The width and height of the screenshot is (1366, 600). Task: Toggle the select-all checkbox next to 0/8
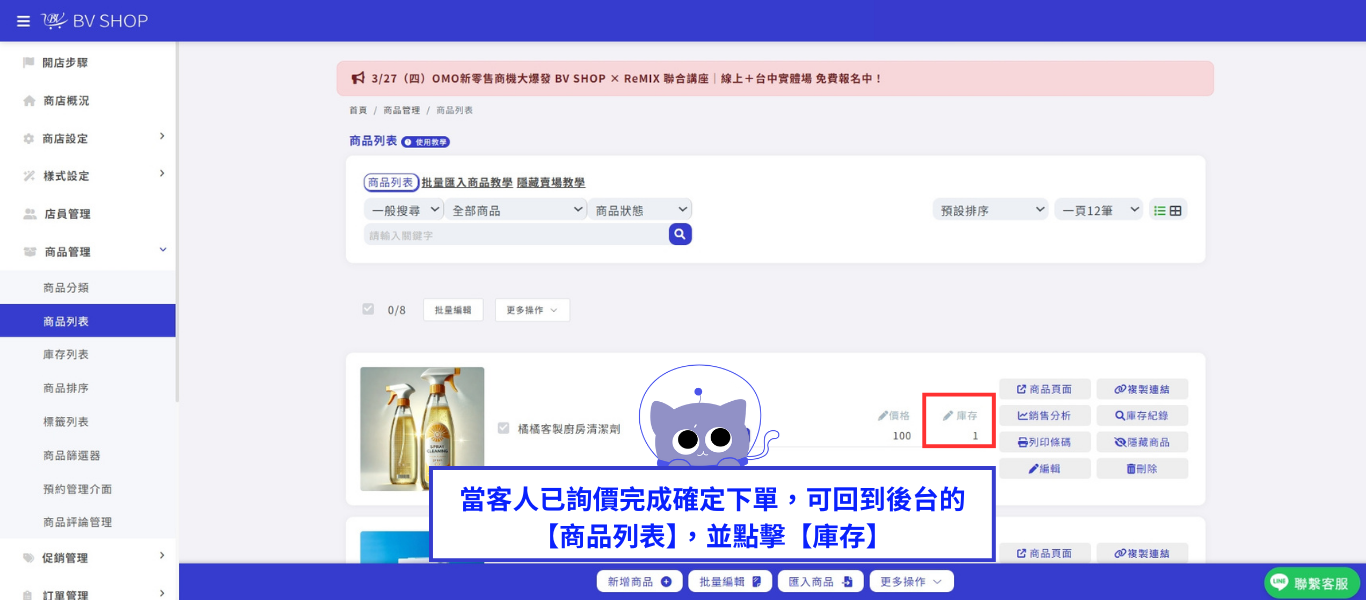368,309
